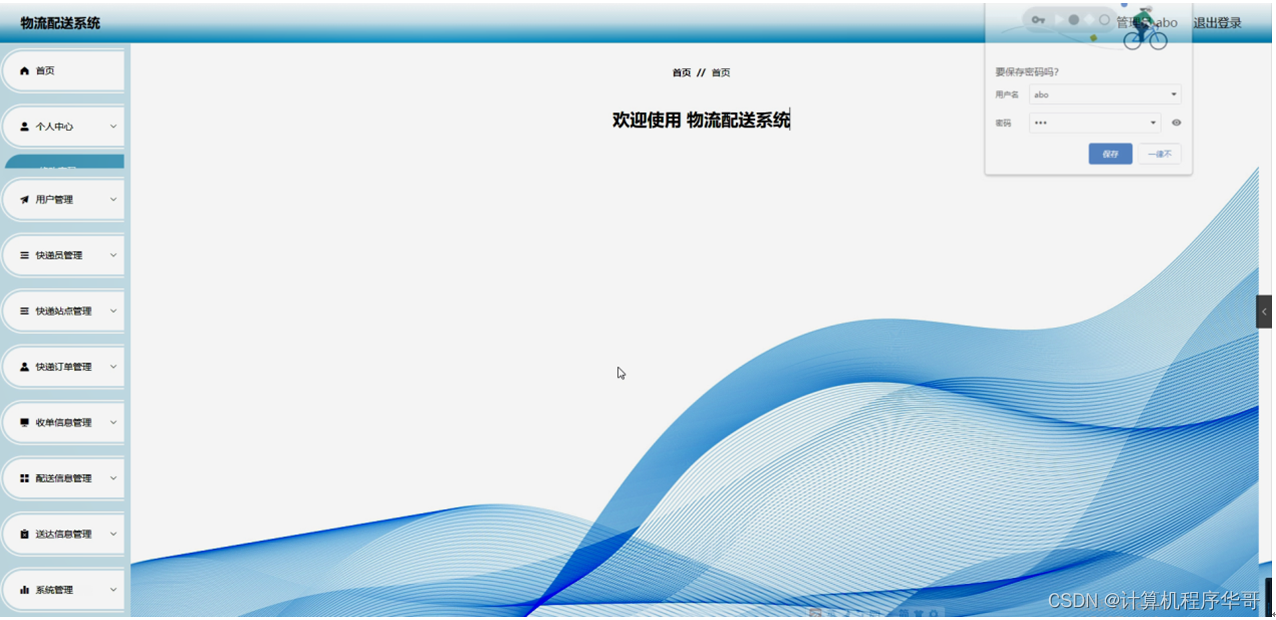Image resolution: width=1276 pixels, height=620 pixels.
Task: Open the 密码 dropdown arrow
Action: 1153,123
